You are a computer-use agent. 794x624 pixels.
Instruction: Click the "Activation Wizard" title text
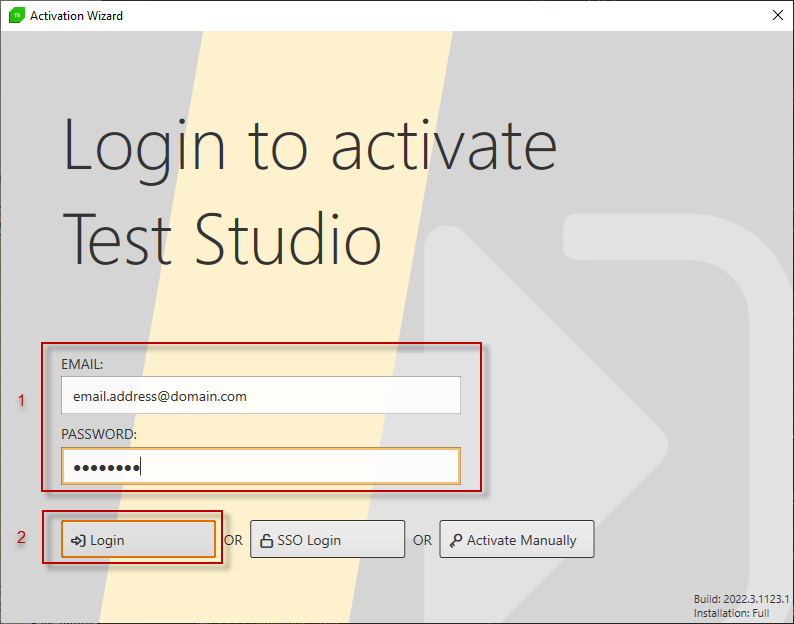tap(76, 16)
